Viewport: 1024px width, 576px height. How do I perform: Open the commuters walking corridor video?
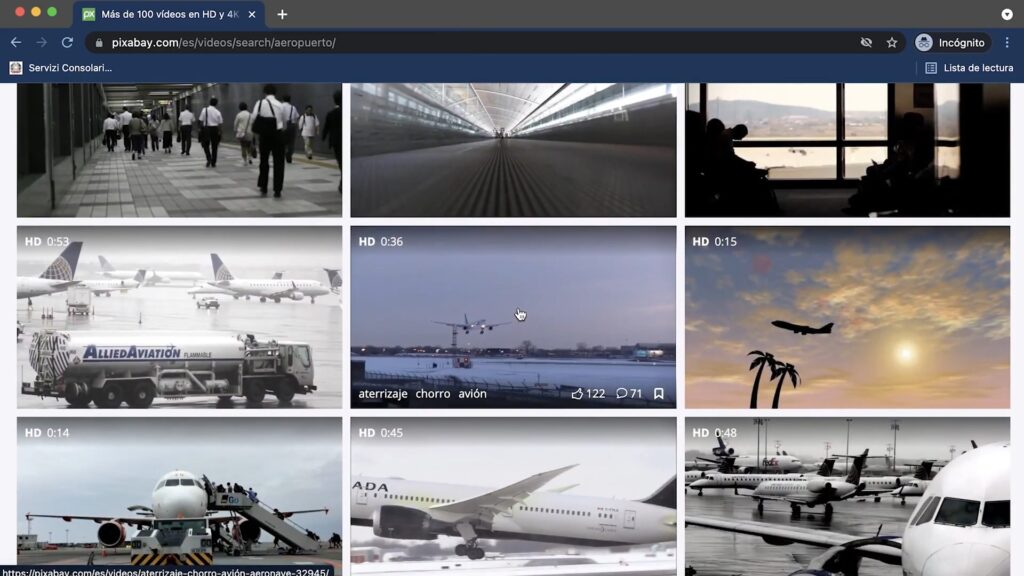click(x=180, y=150)
